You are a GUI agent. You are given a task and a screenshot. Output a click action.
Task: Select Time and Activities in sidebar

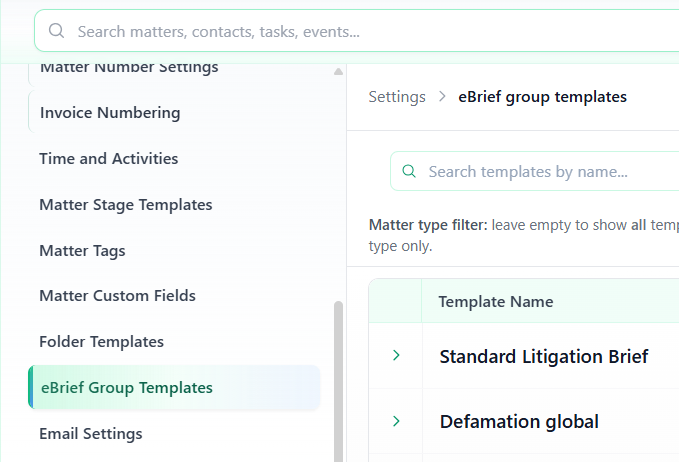[108, 159]
